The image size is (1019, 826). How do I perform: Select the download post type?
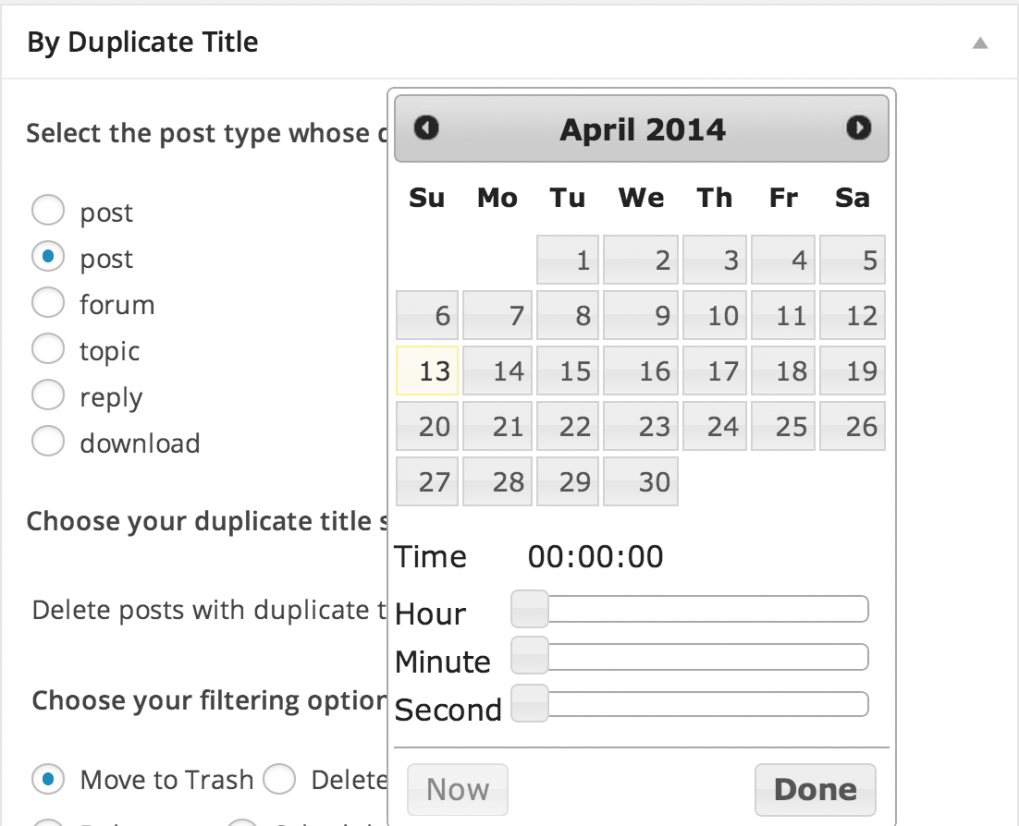pos(47,441)
